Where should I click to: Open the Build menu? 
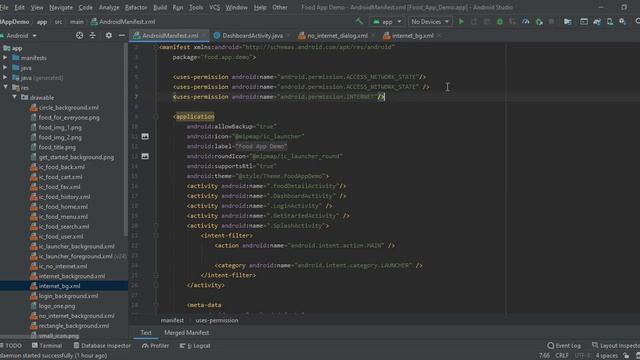point(160,7)
